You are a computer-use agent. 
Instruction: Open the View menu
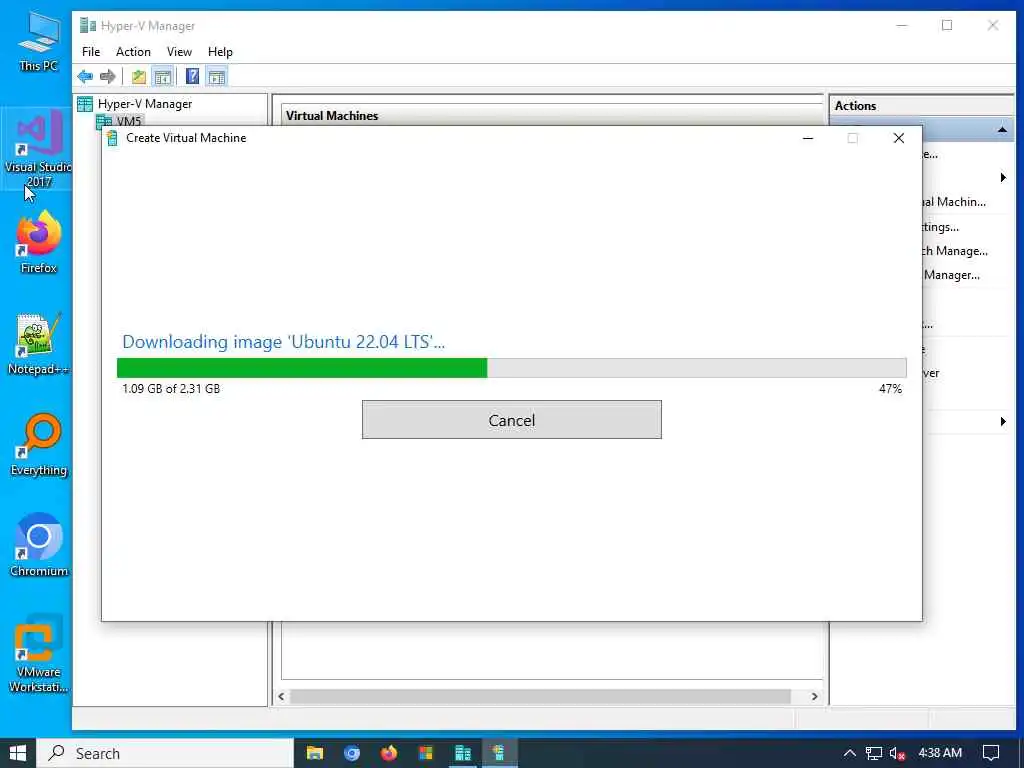179,52
